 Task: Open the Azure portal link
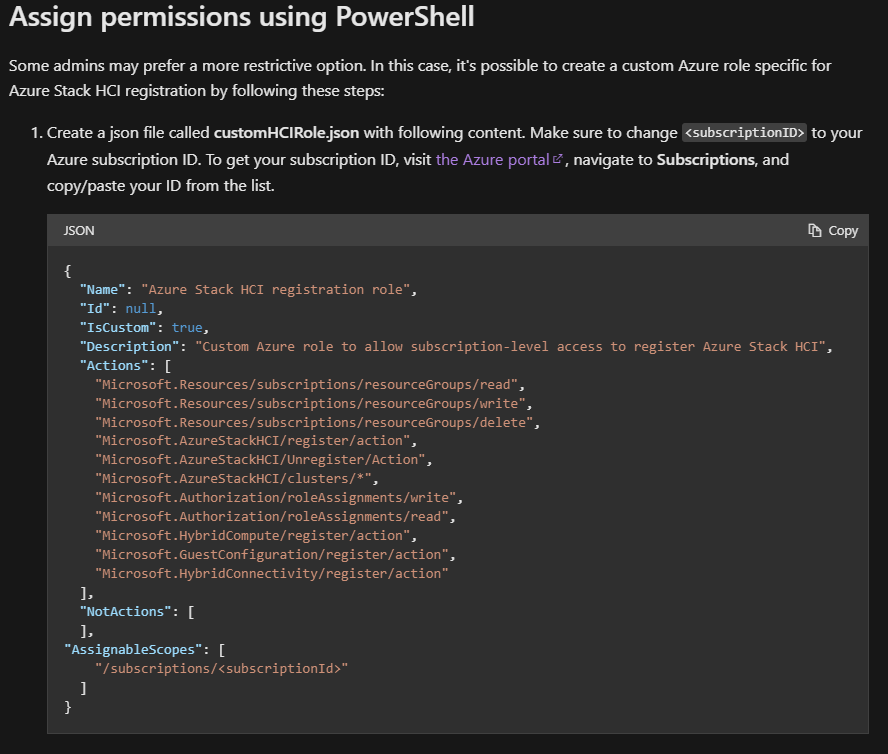493,160
